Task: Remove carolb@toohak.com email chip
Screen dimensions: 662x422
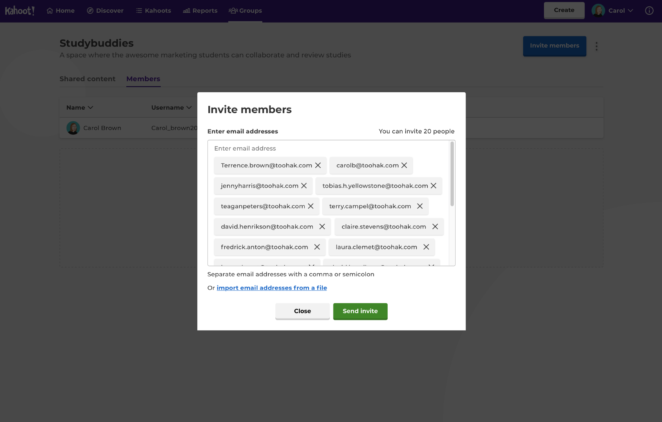Action: pos(404,166)
